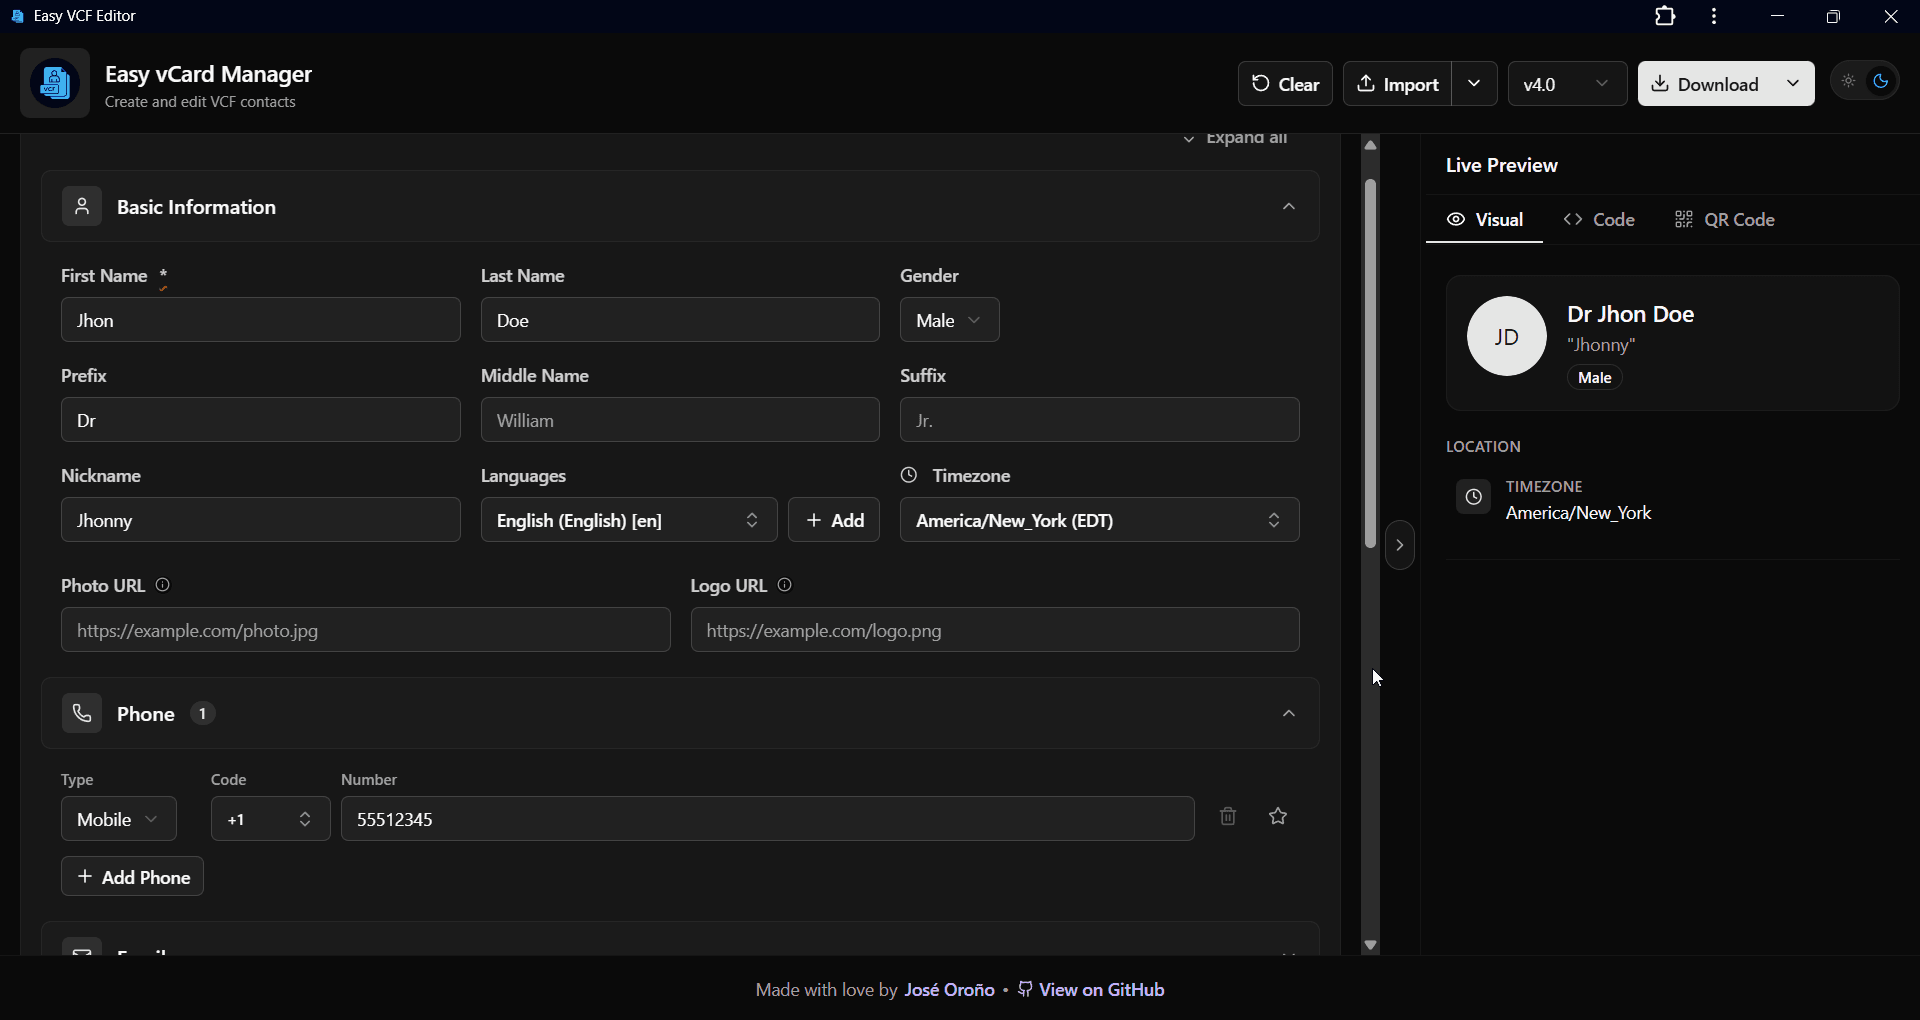
Task: Open the Import options dropdown arrow
Action: (1475, 84)
